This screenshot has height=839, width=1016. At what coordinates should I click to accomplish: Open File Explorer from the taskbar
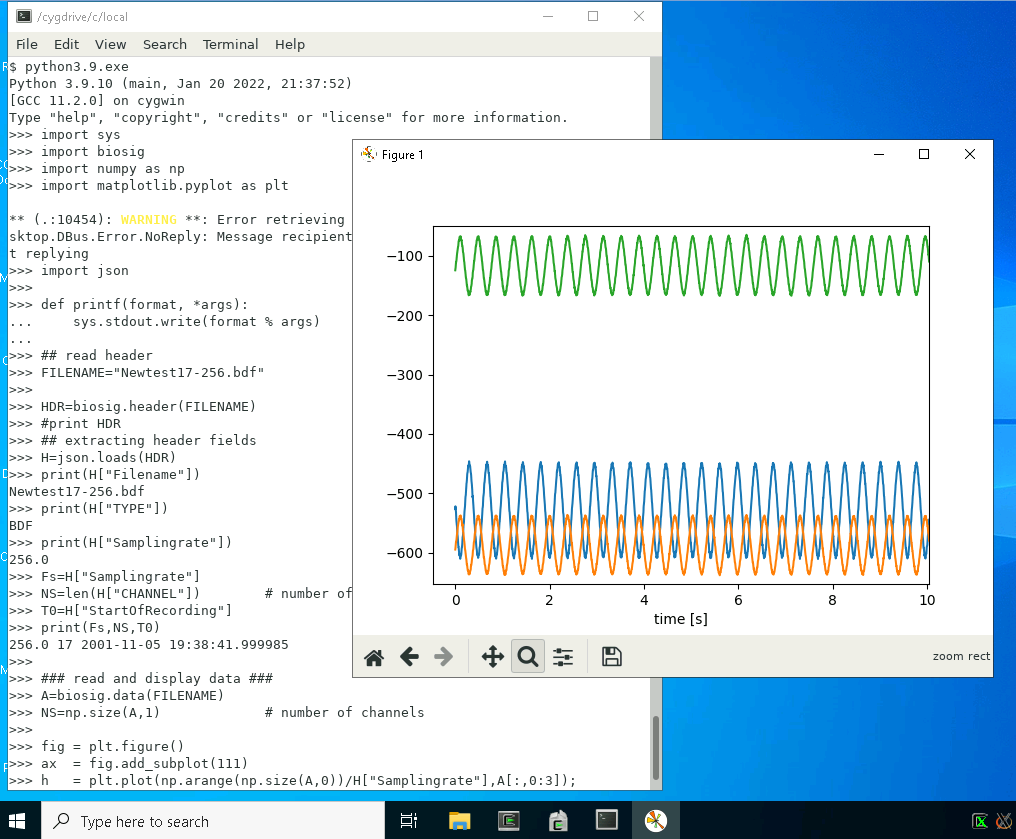(459, 821)
